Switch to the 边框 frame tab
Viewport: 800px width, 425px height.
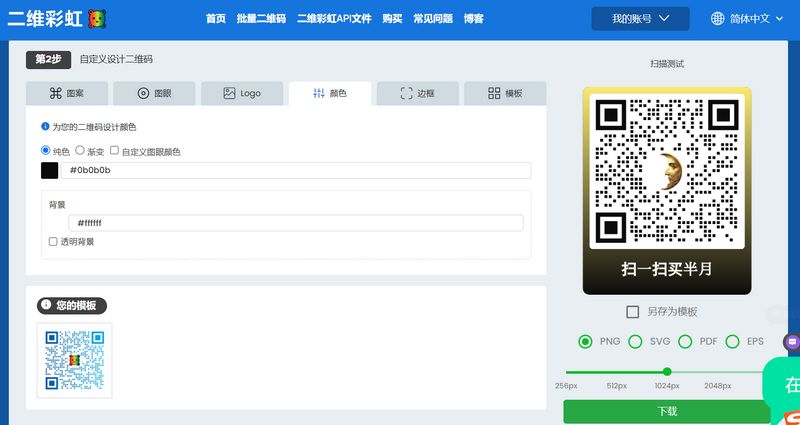coord(417,93)
